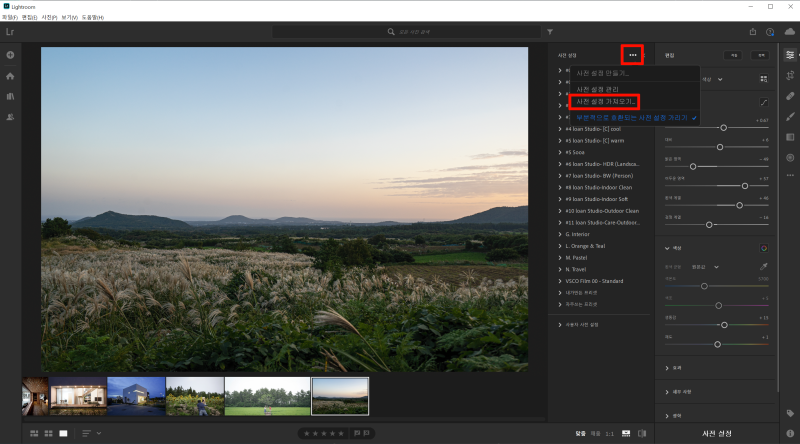Set zoom to 1:1
The width and height of the screenshot is (800, 444).
(610, 433)
